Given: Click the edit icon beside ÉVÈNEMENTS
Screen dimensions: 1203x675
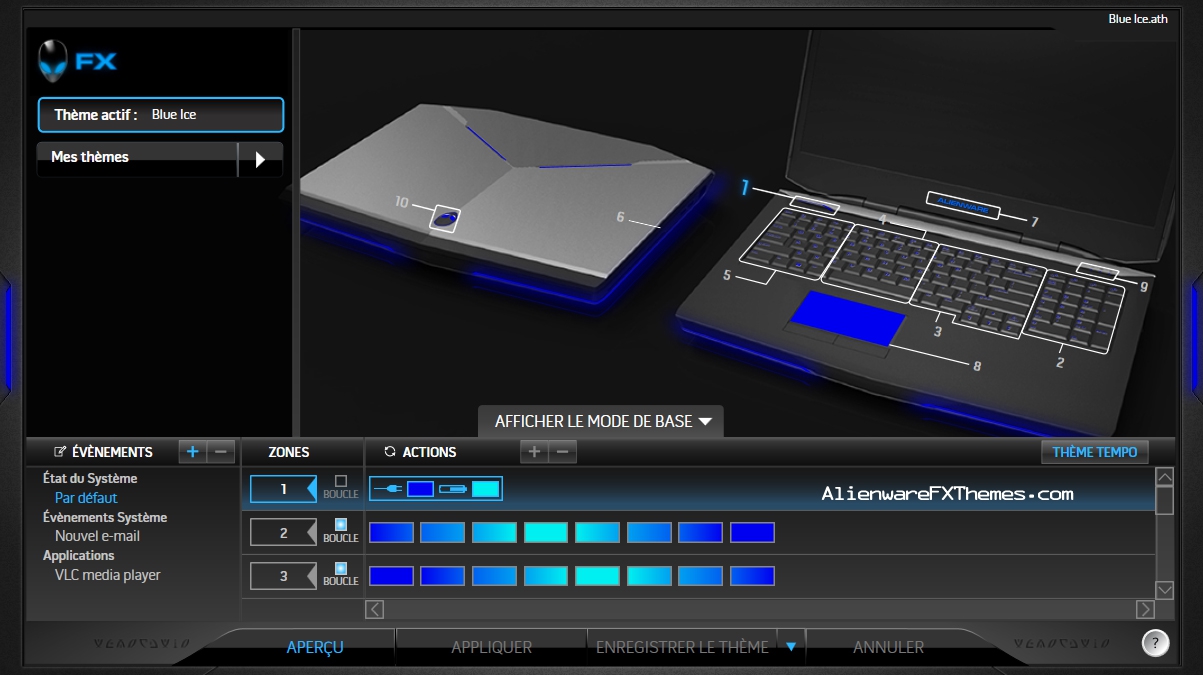Looking at the screenshot, I should pyautogui.click(x=60, y=452).
